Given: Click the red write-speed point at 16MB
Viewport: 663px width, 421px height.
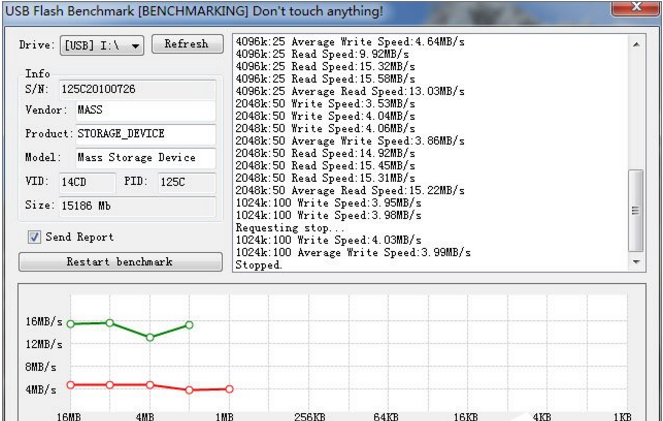Looking at the screenshot, I should pos(71,385).
